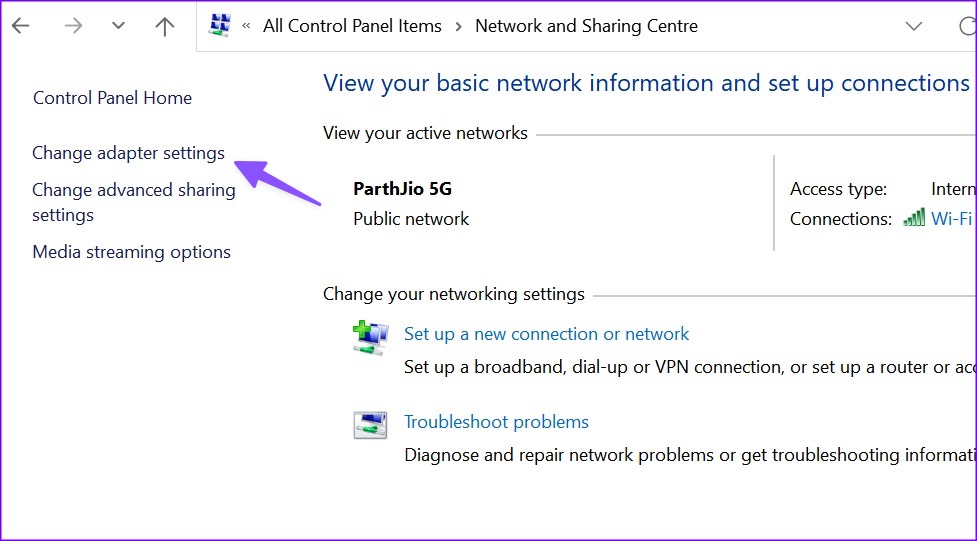The width and height of the screenshot is (977, 541).
Task: Open Set up a new connection or network
Action: pyautogui.click(x=546, y=334)
